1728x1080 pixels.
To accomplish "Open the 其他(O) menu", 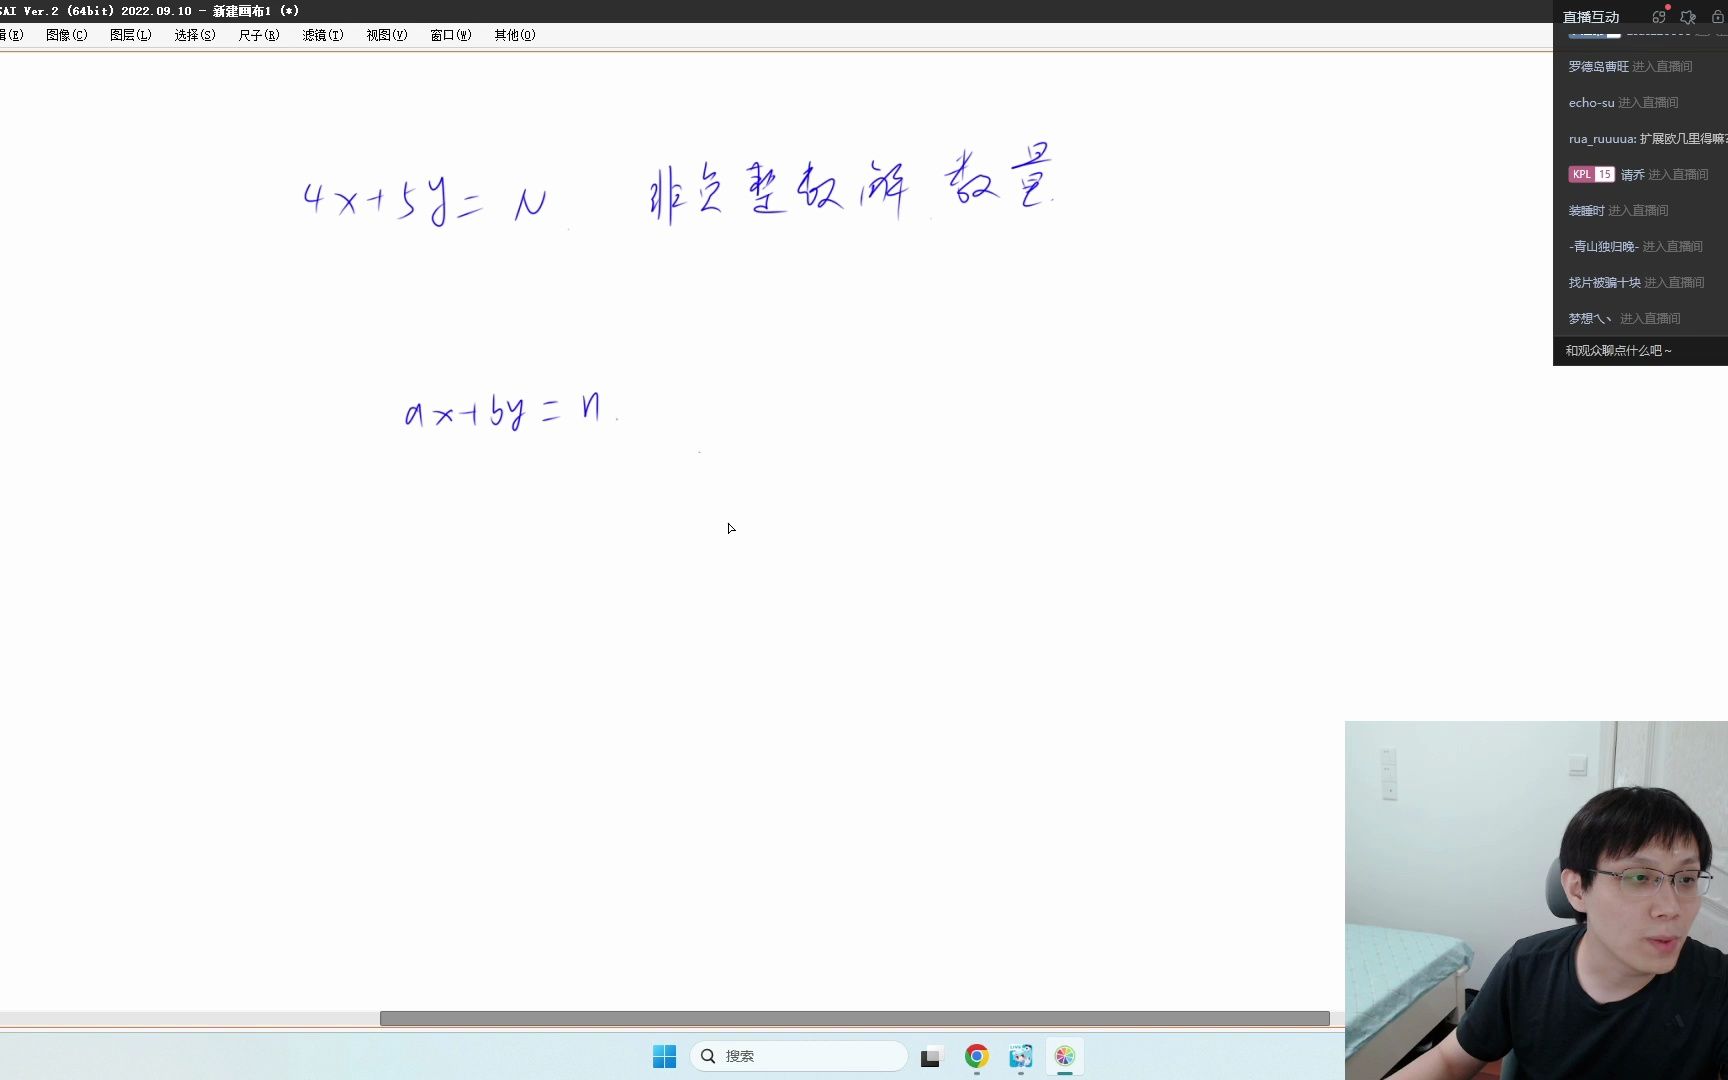I will tap(514, 35).
